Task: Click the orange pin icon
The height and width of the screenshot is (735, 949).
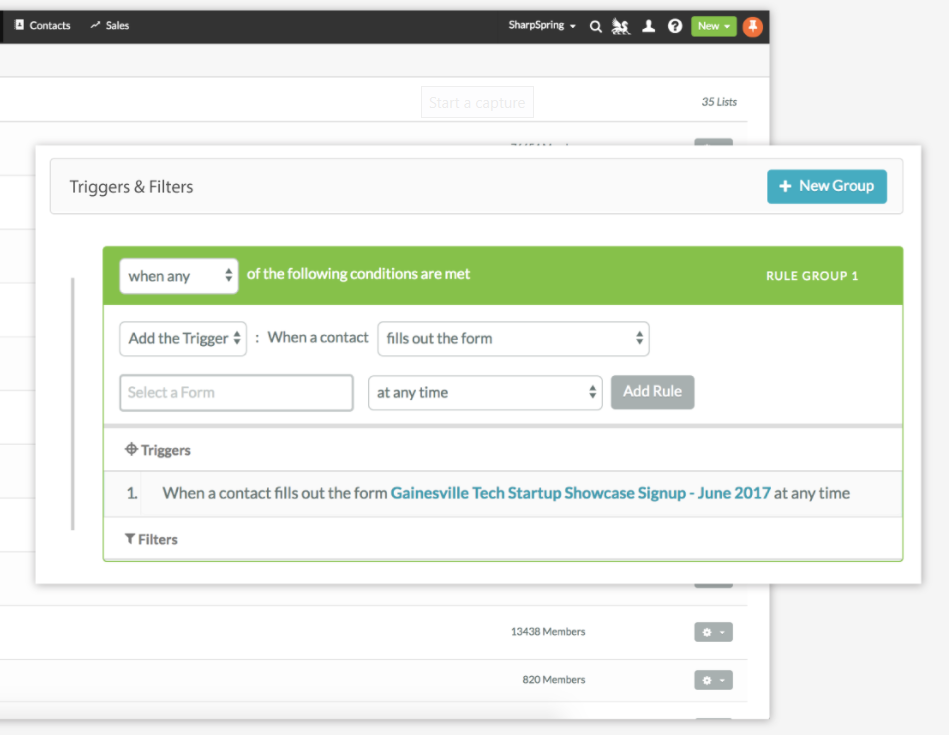Action: pyautogui.click(x=752, y=26)
